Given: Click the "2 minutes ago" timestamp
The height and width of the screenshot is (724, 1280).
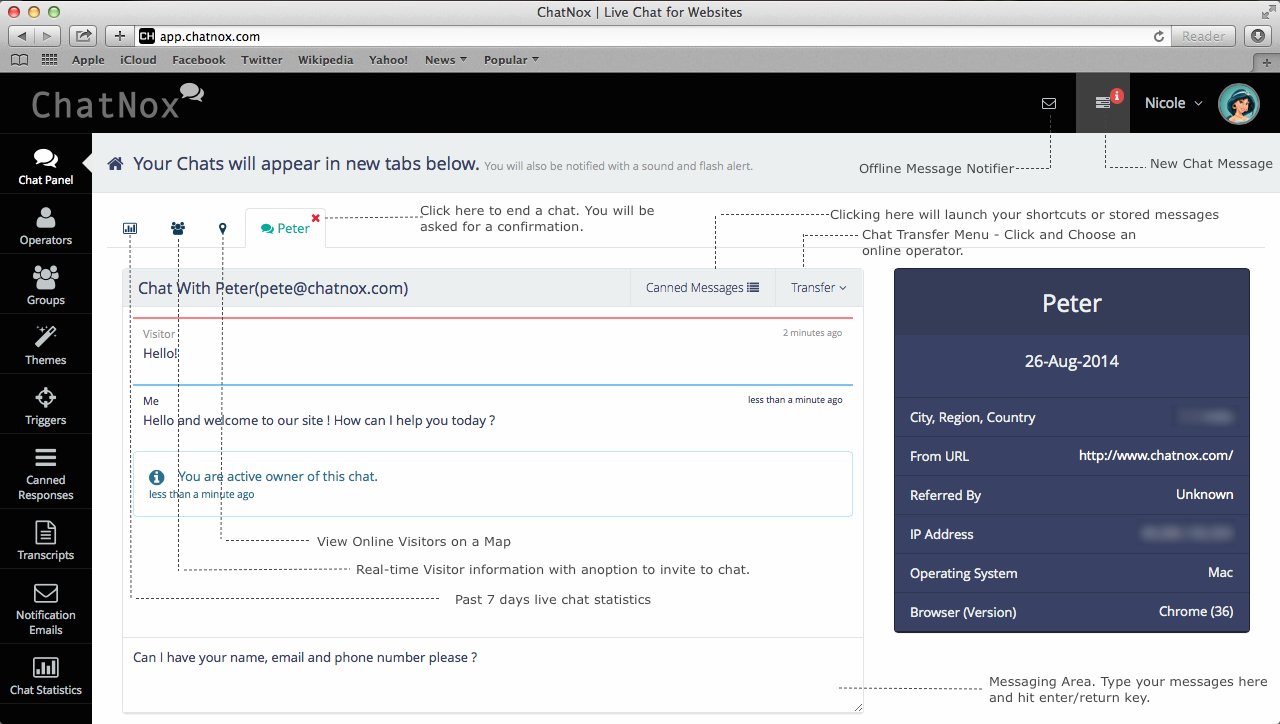Looking at the screenshot, I should pos(812,333).
